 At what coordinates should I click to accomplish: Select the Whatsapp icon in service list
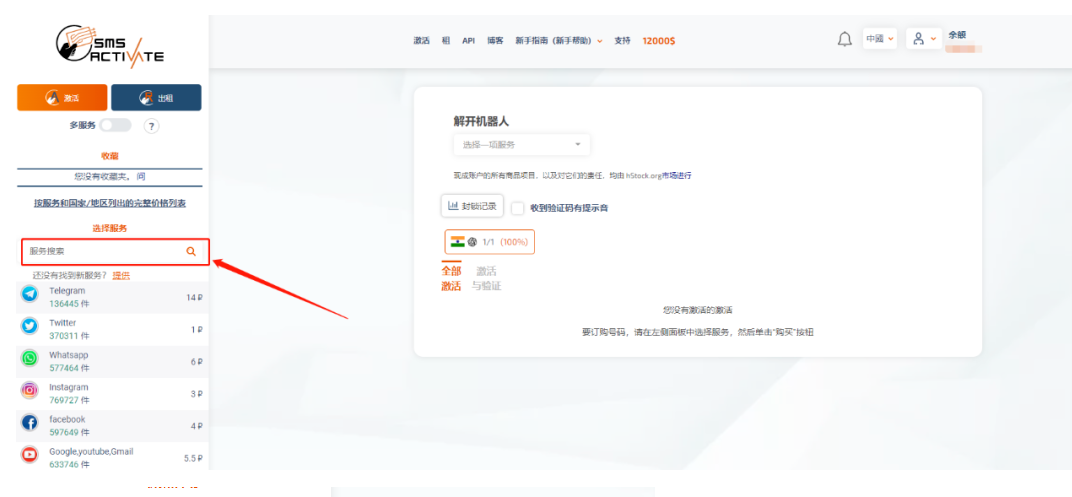coord(30,358)
